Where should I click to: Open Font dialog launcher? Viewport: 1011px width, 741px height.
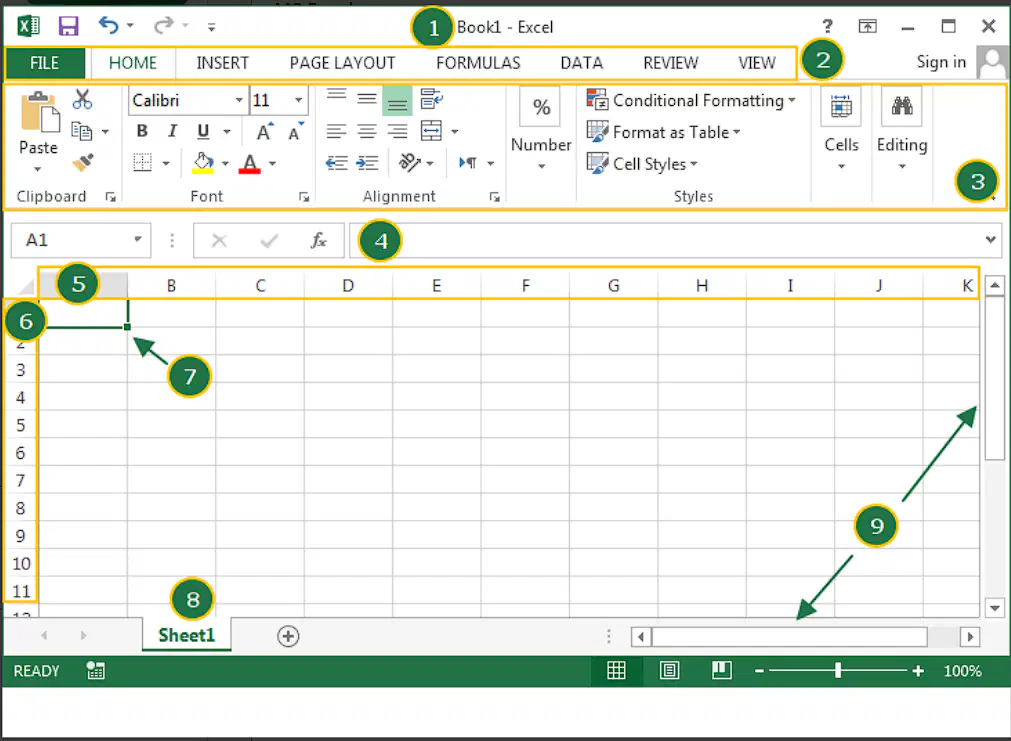click(304, 197)
